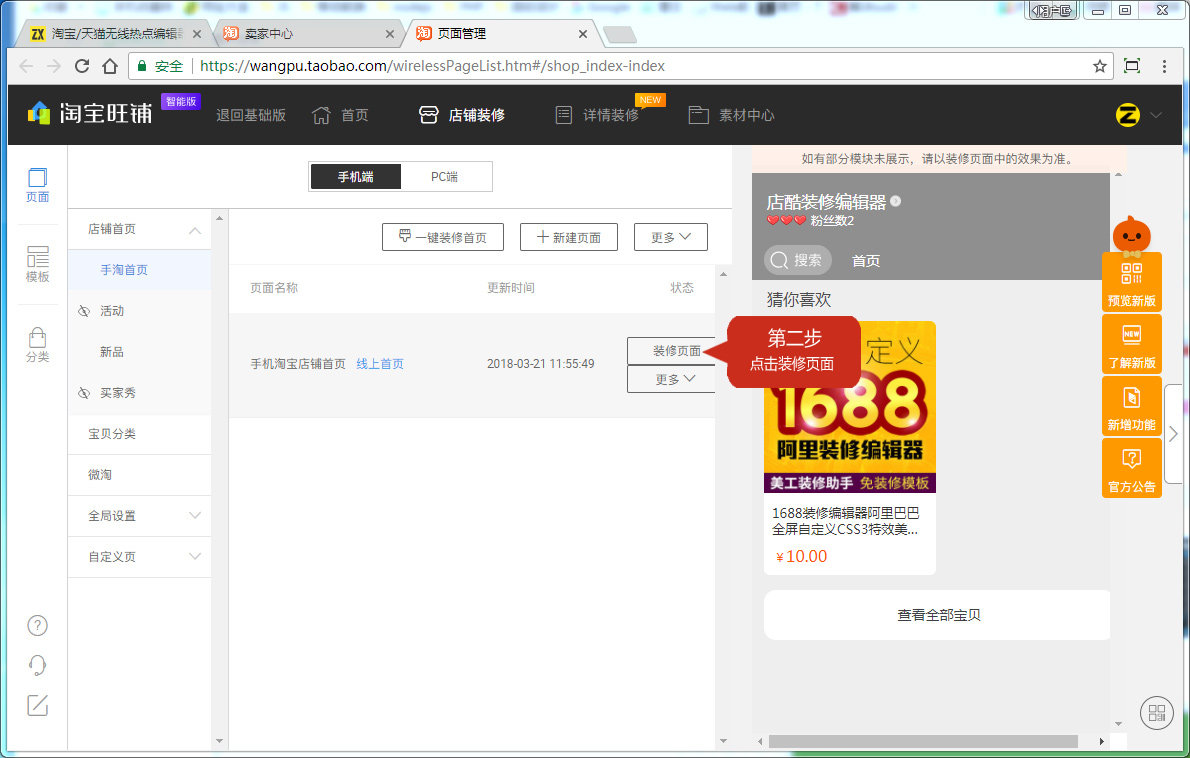The image size is (1190, 758).
Task: Click the 预览新版 QR icon
Action: (x=1132, y=281)
